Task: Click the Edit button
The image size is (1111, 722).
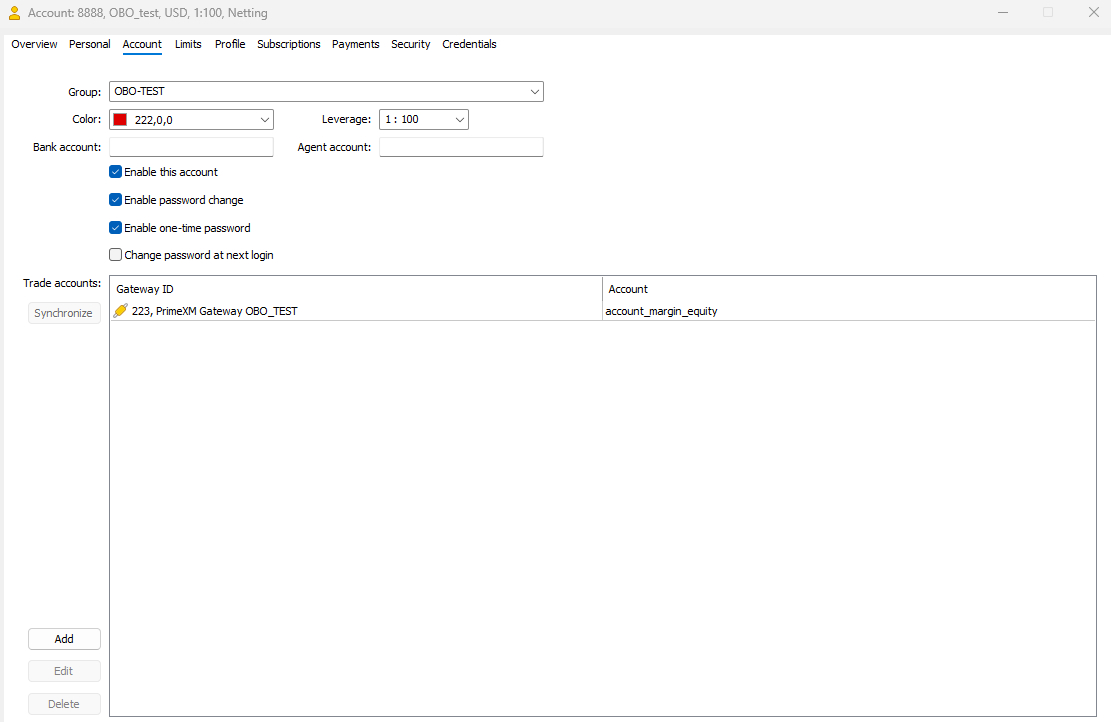Action: click(64, 671)
